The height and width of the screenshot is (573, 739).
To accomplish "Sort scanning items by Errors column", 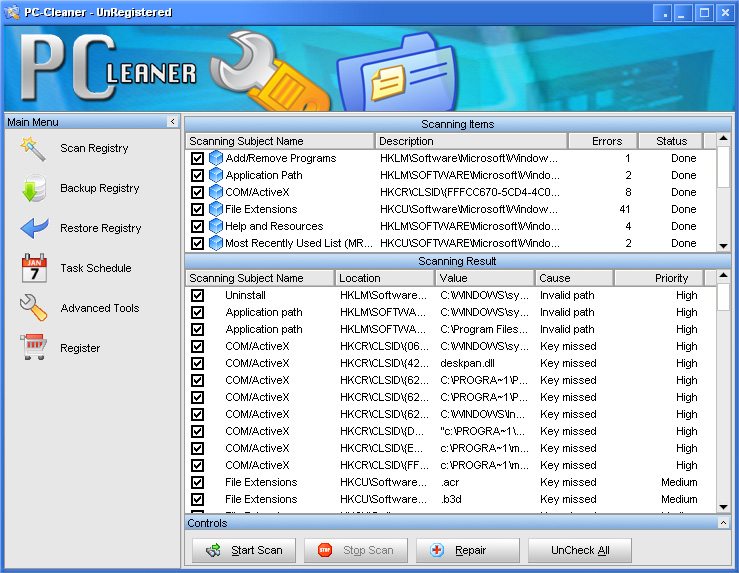I will tap(603, 141).
